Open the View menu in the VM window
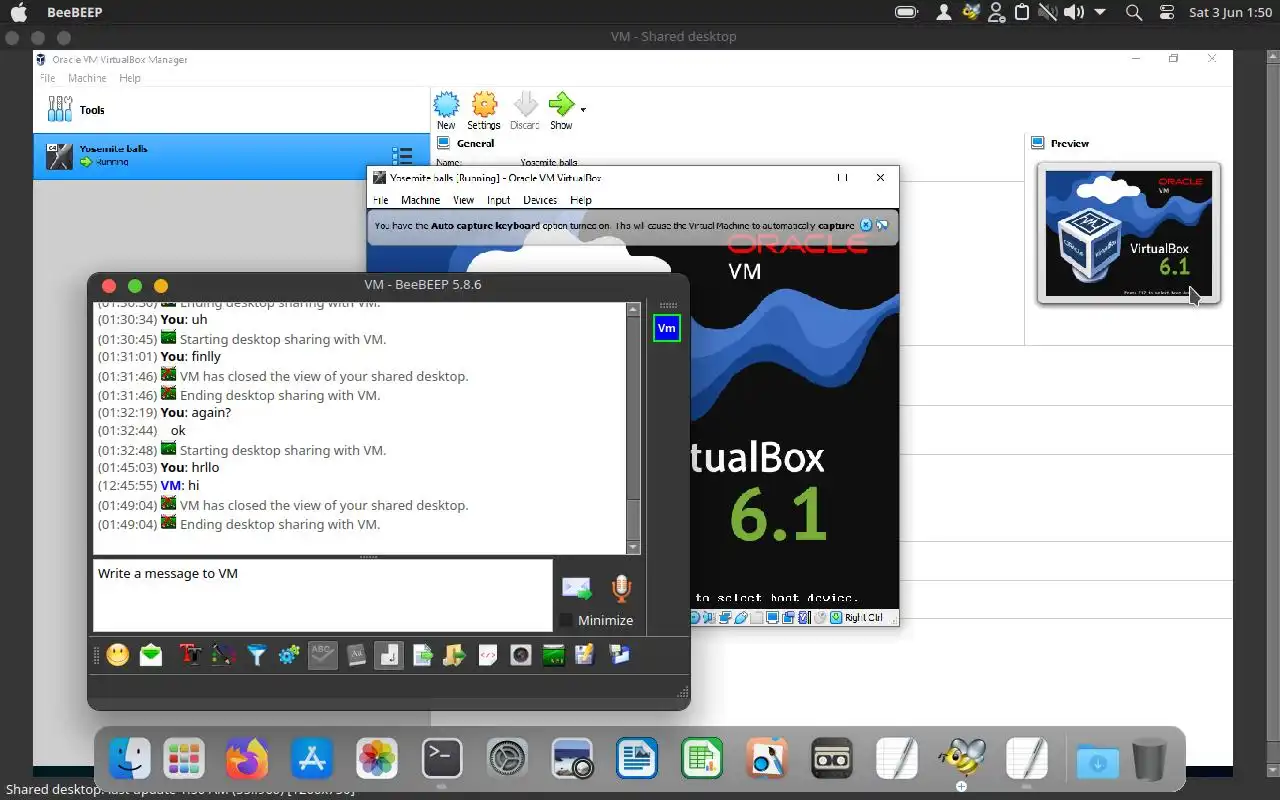1280x800 pixels. pos(463,200)
